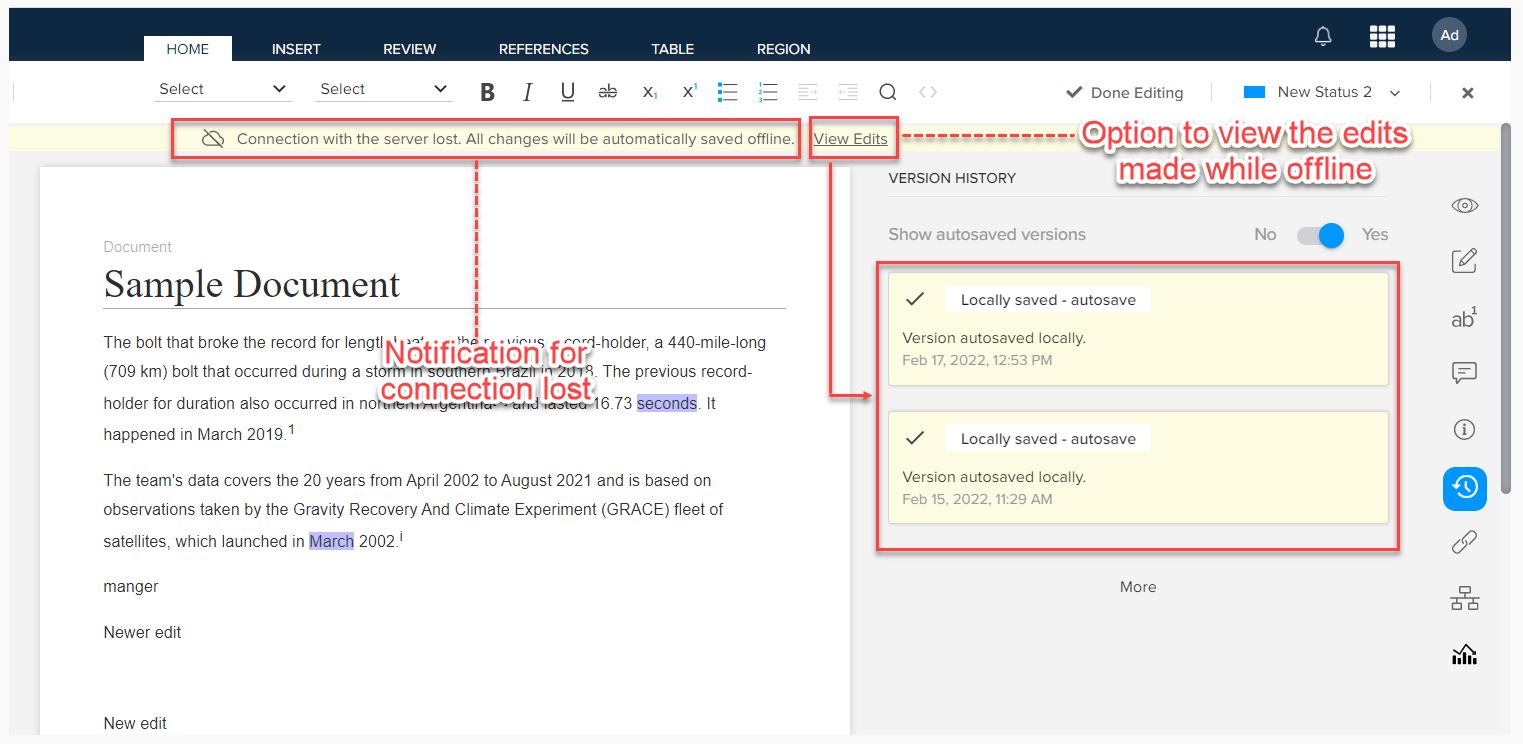
Task: Switch to the REGION tab
Action: (784, 49)
